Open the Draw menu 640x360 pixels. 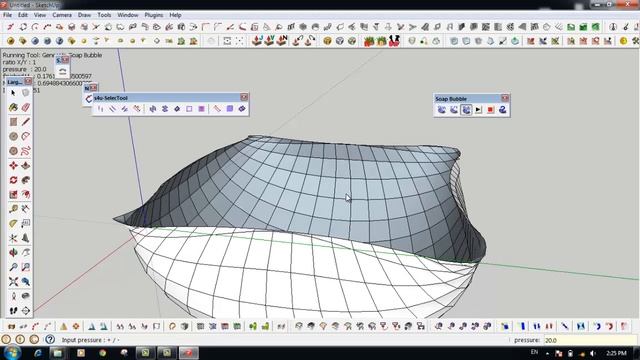point(84,15)
